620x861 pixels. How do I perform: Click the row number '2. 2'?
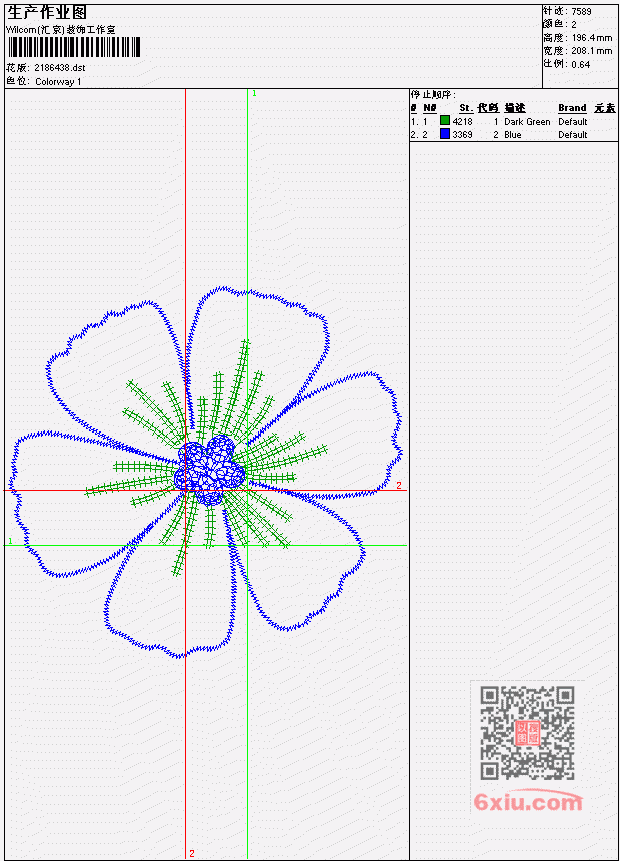pyautogui.click(x=419, y=135)
